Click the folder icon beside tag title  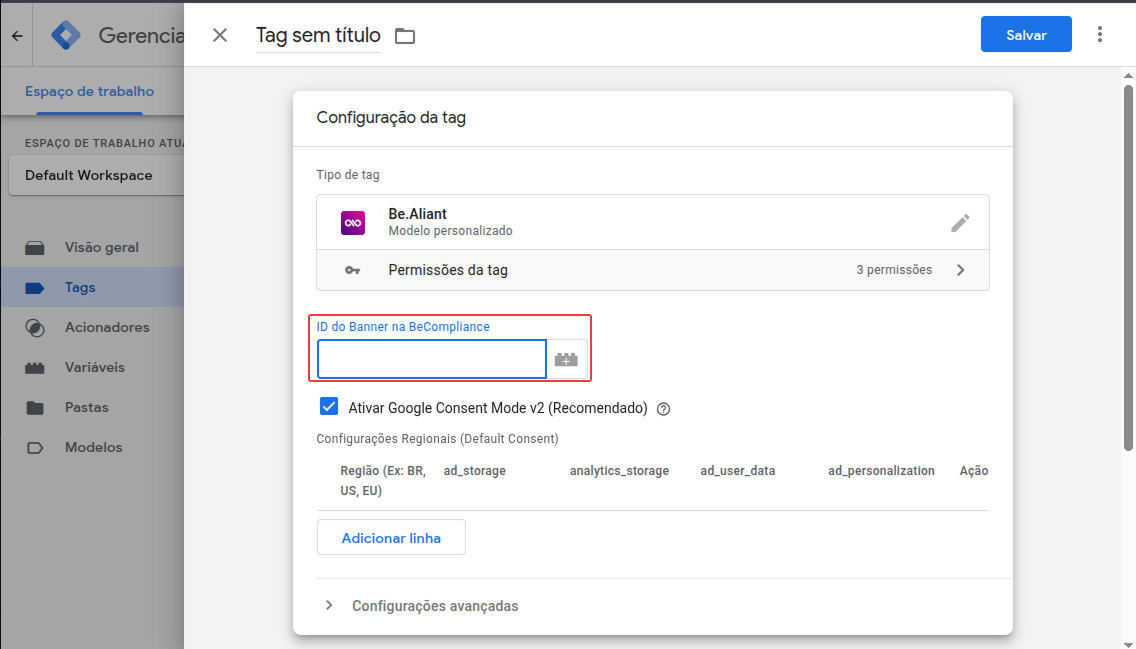[404, 36]
